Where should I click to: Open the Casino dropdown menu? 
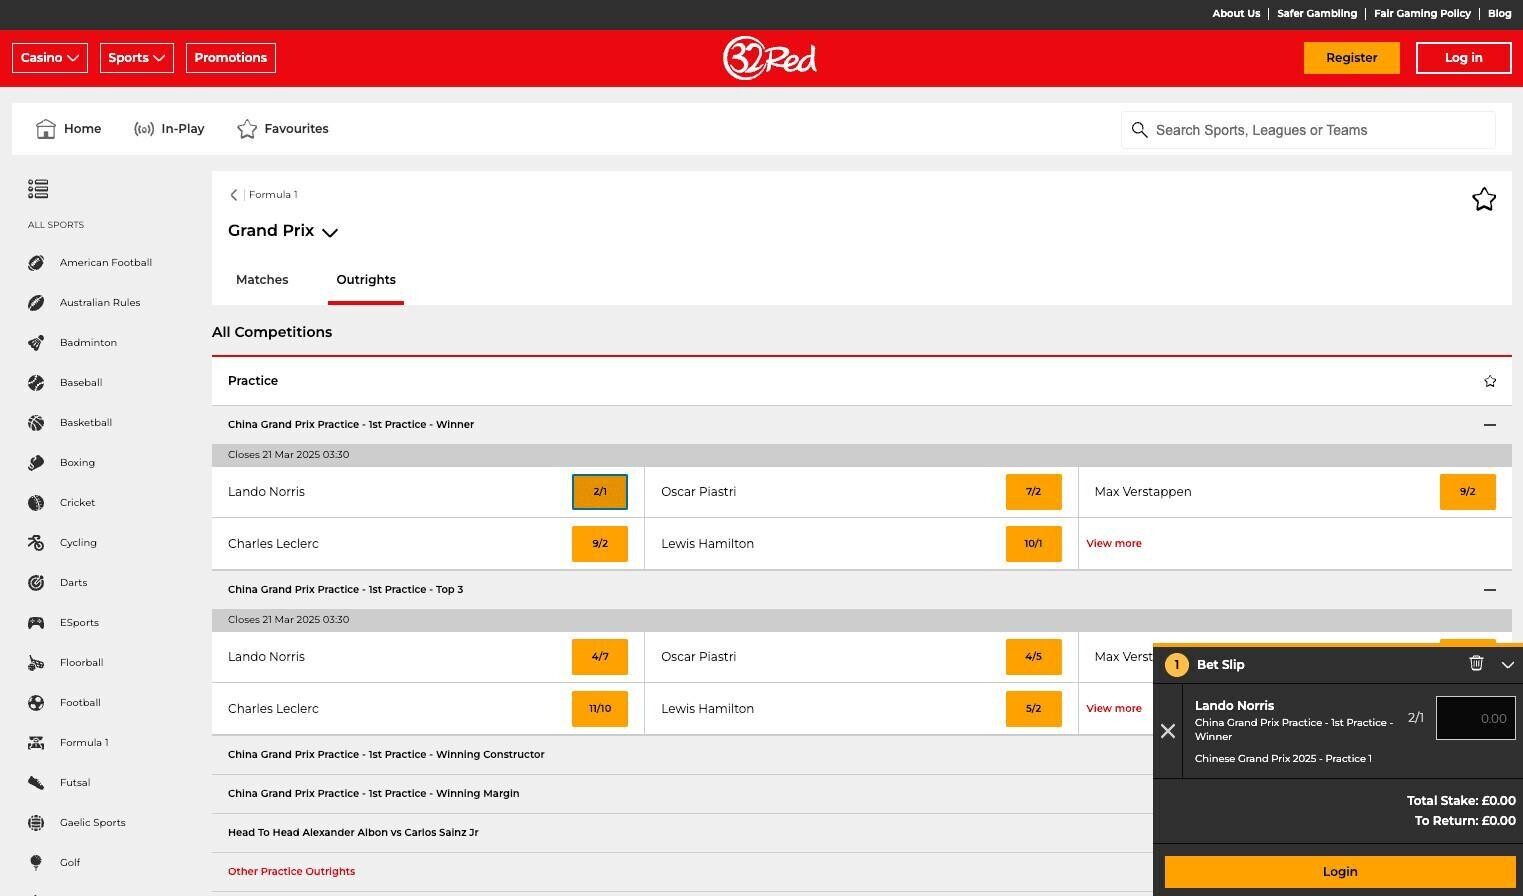(50, 58)
